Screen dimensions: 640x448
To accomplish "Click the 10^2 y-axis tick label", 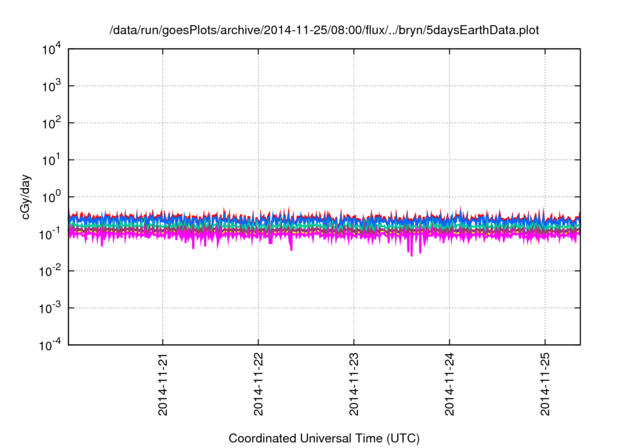I will (51, 123).
